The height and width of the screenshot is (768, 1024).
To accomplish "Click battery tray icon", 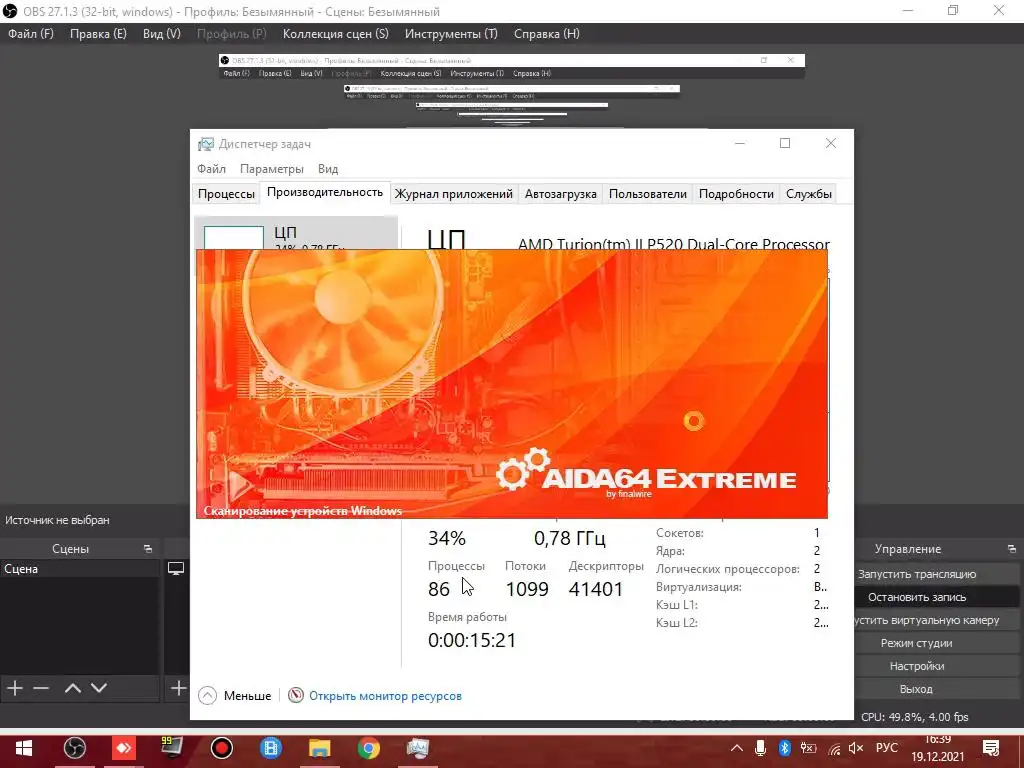I will (x=808, y=748).
